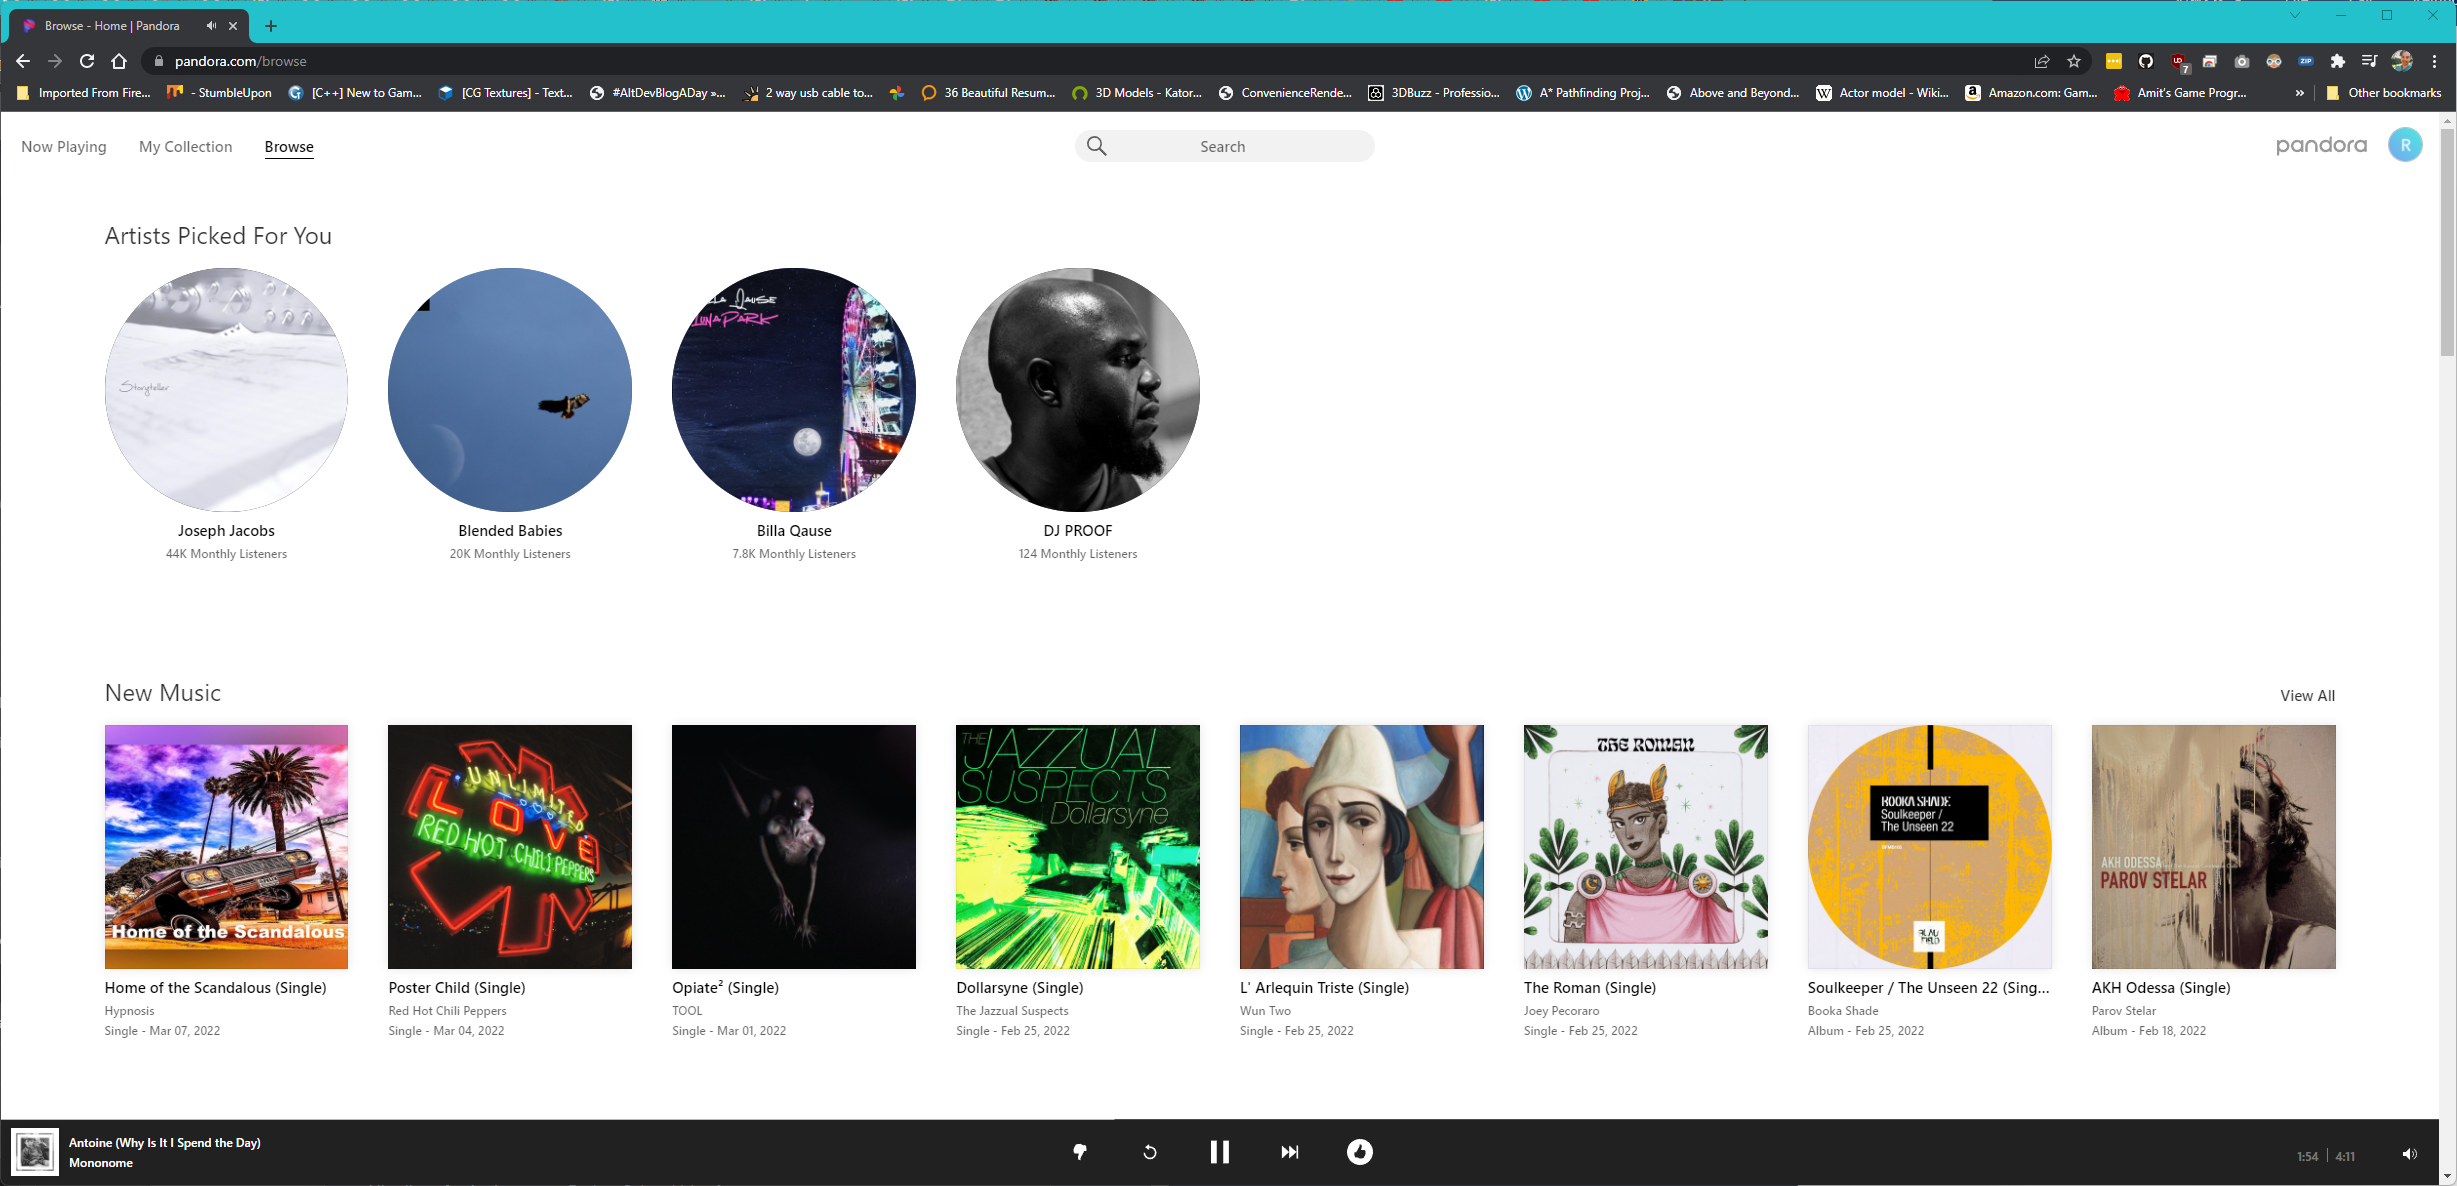Click the ZIP extension icon

2306,61
